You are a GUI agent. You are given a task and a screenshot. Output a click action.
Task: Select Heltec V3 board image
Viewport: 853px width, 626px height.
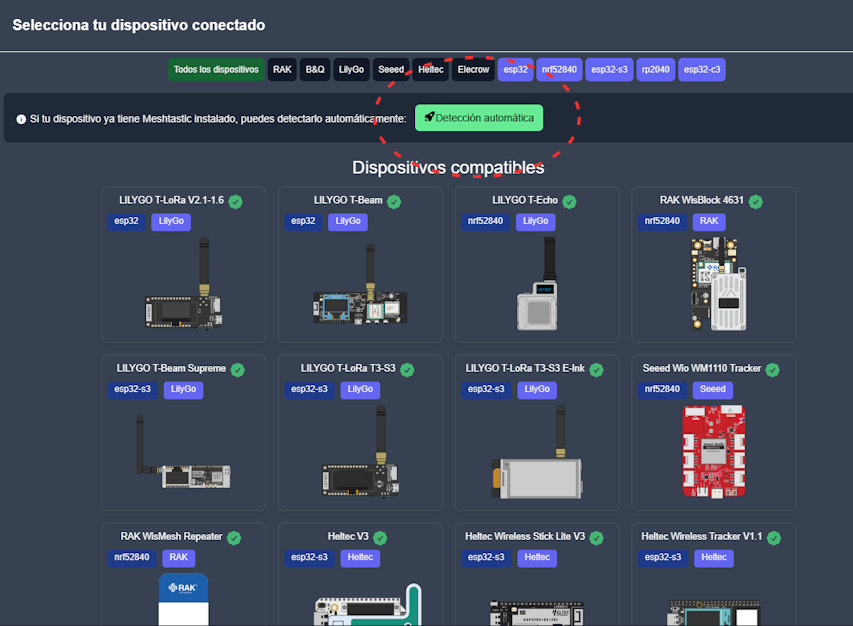pos(368,605)
